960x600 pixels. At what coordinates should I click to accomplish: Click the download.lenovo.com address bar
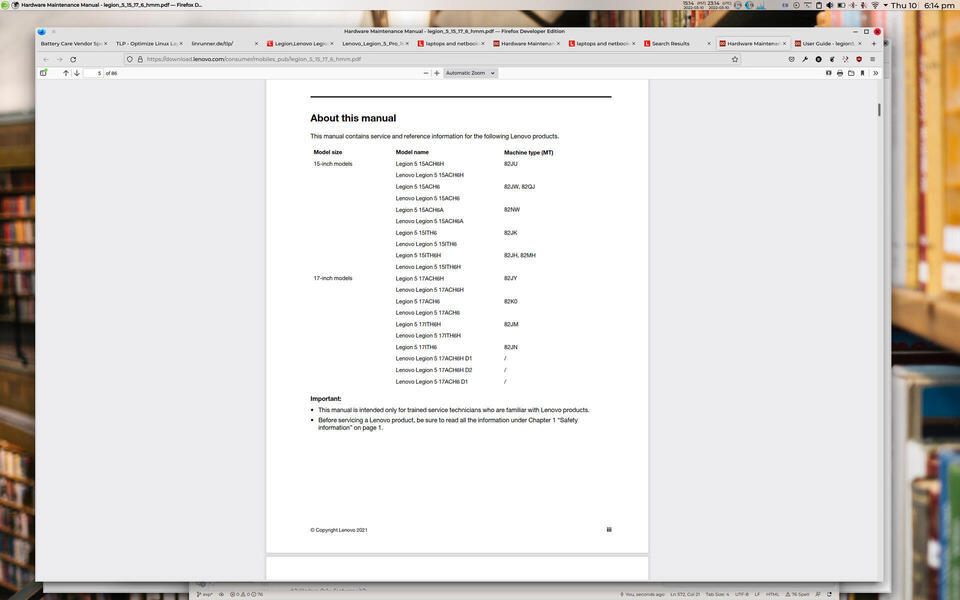[432, 59]
